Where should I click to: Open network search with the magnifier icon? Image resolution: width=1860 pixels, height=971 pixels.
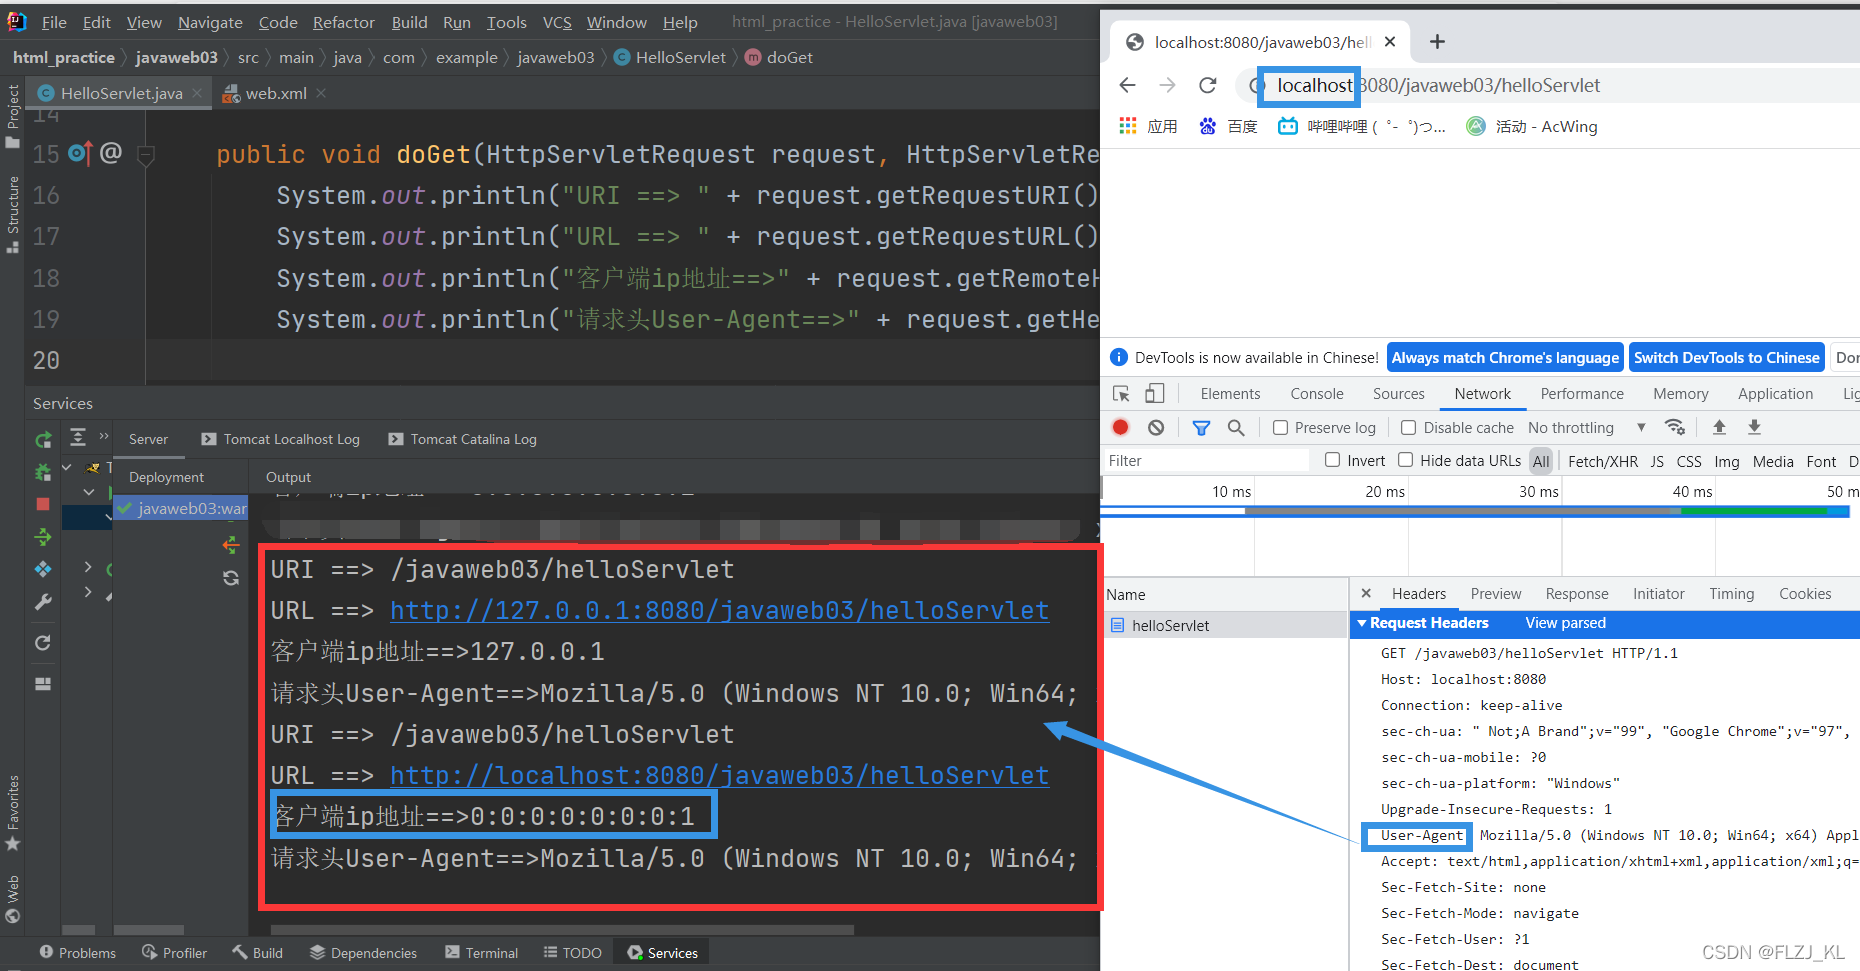tap(1236, 428)
